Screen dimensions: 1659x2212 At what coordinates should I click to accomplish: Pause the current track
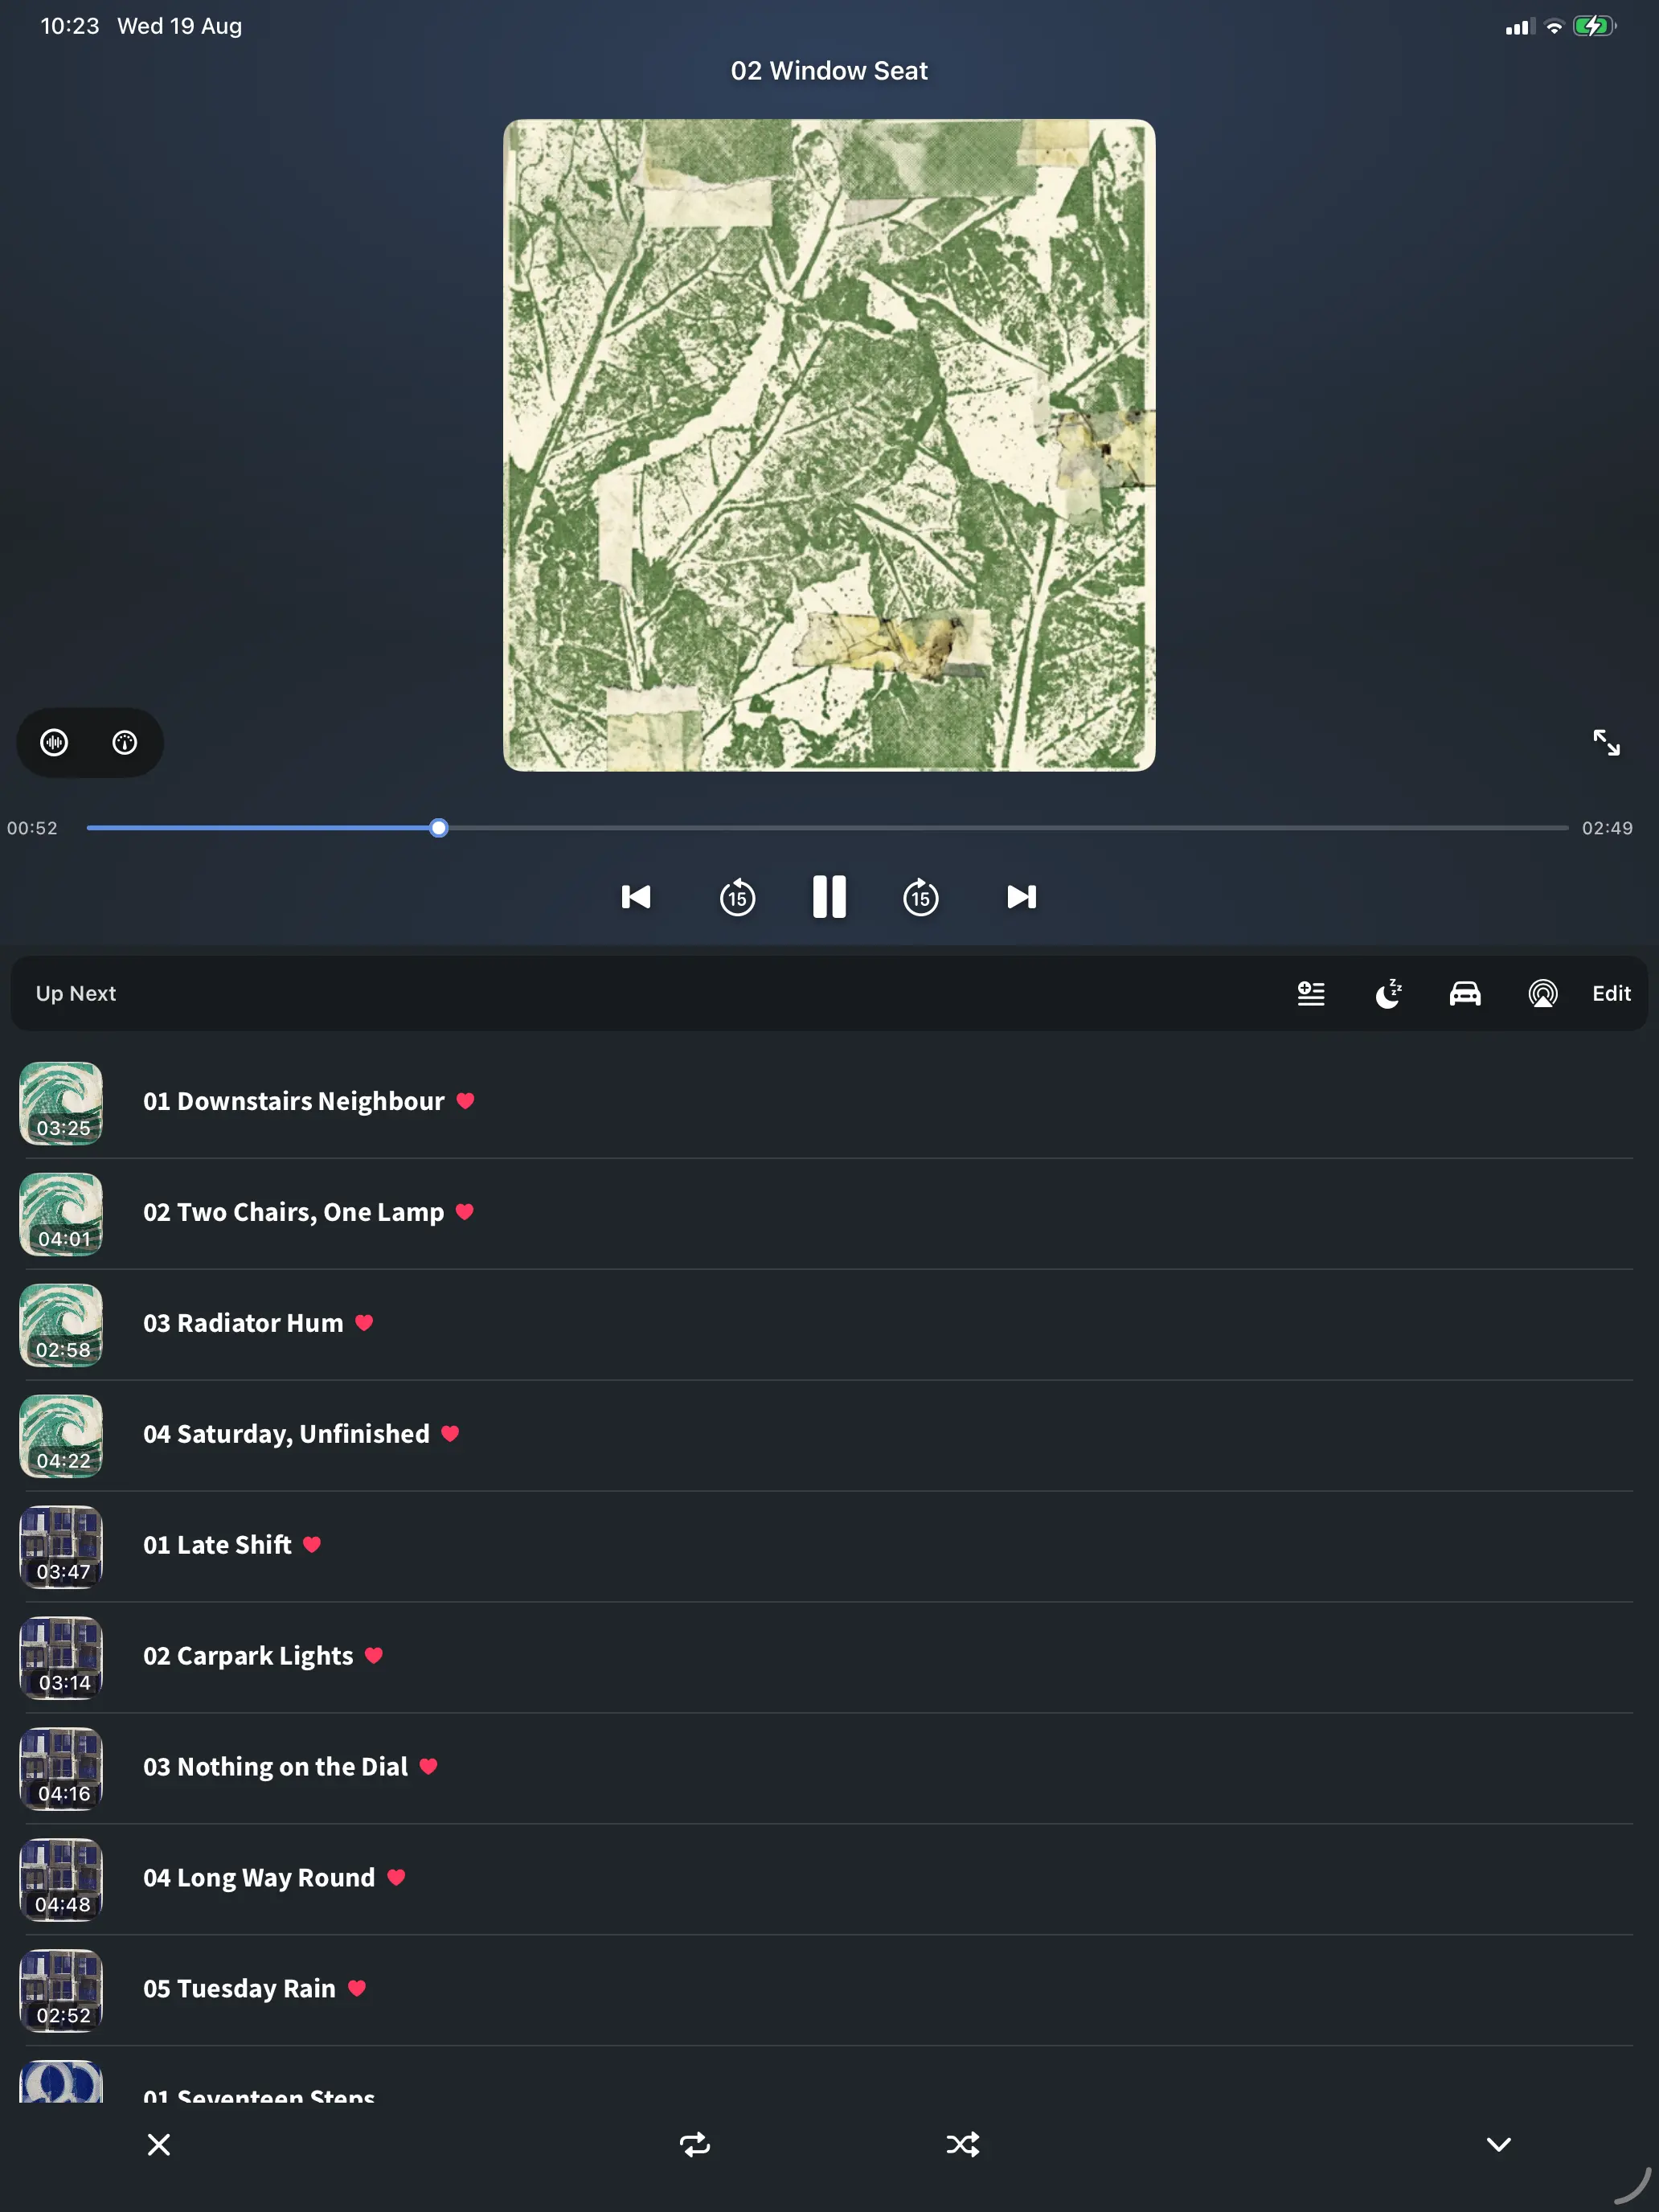(x=829, y=897)
